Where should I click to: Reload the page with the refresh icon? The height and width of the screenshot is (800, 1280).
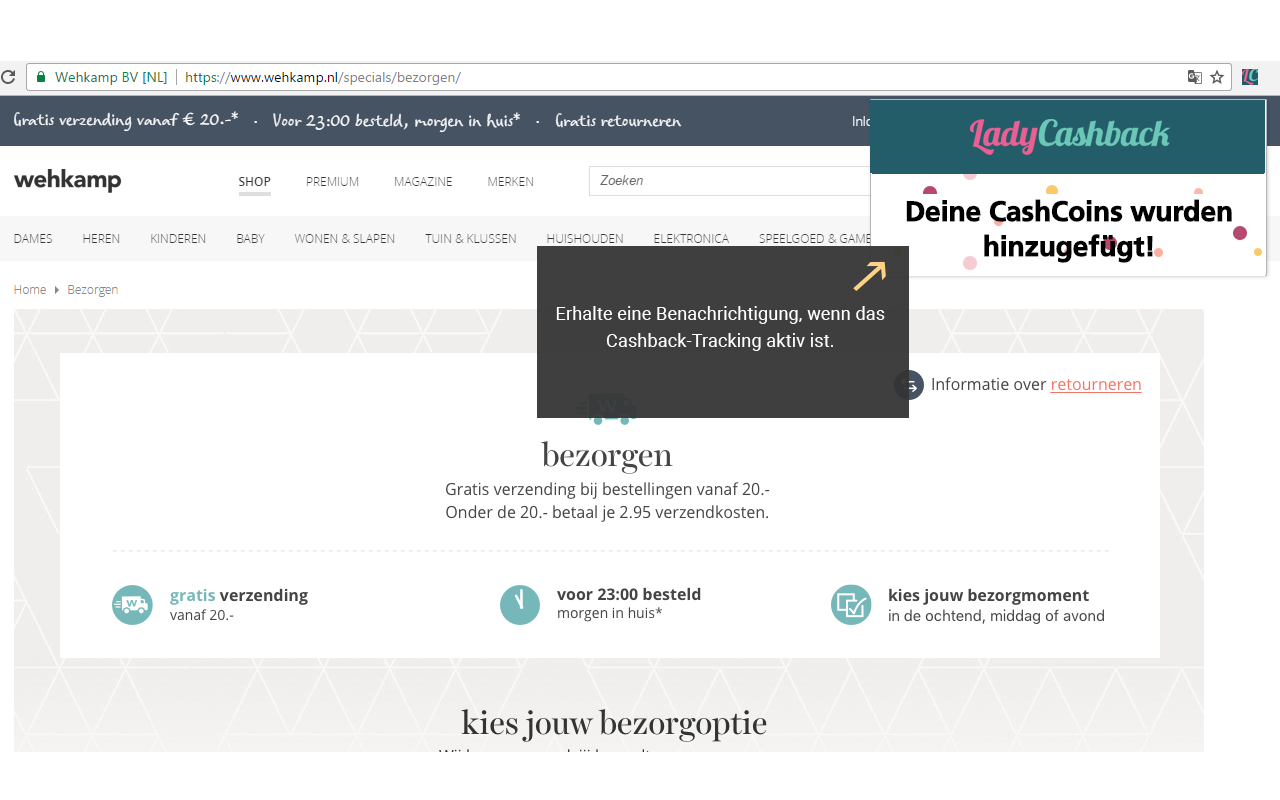point(7,77)
